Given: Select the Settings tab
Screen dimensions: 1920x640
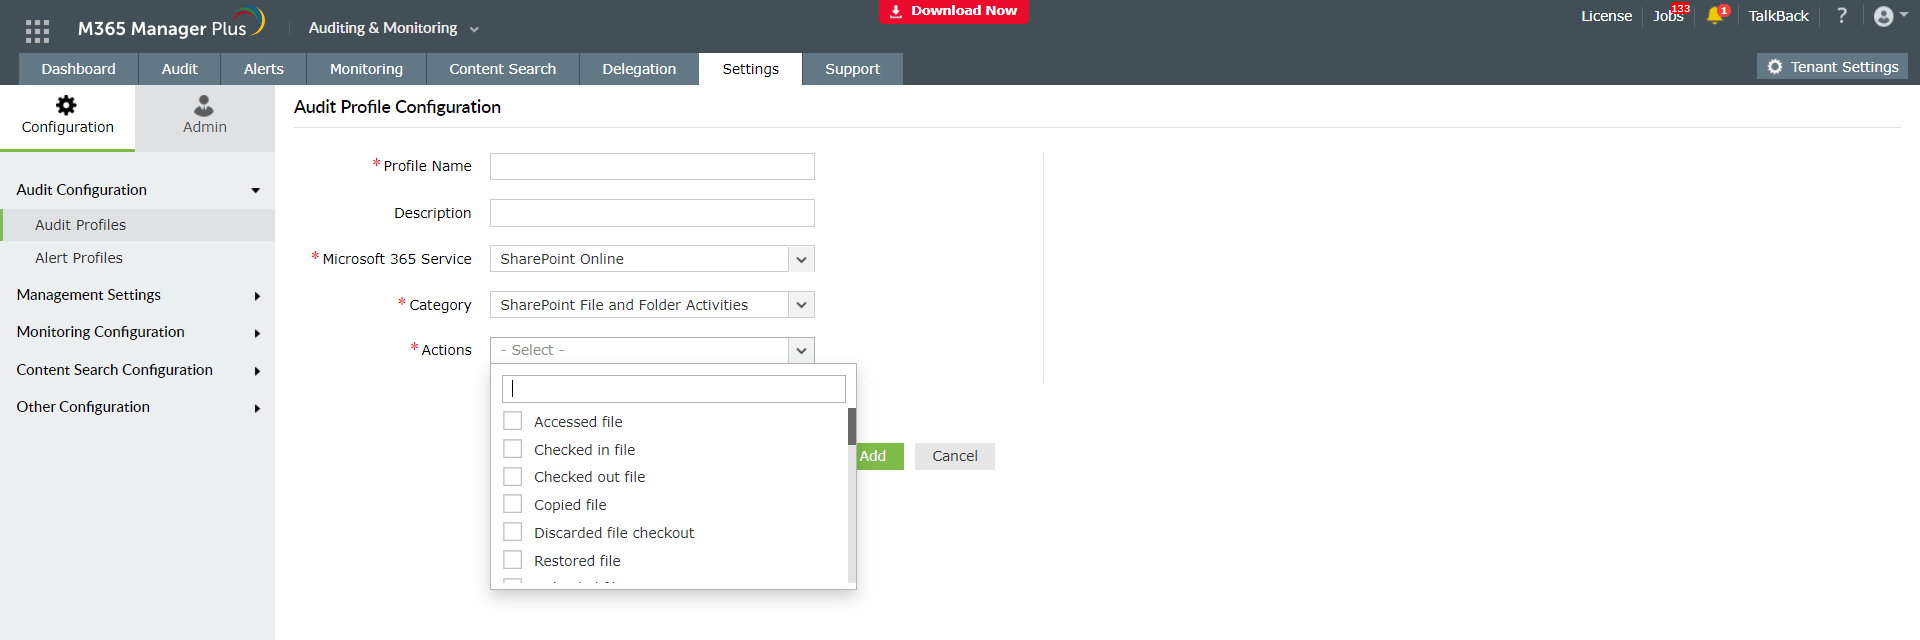Looking at the screenshot, I should tap(750, 69).
